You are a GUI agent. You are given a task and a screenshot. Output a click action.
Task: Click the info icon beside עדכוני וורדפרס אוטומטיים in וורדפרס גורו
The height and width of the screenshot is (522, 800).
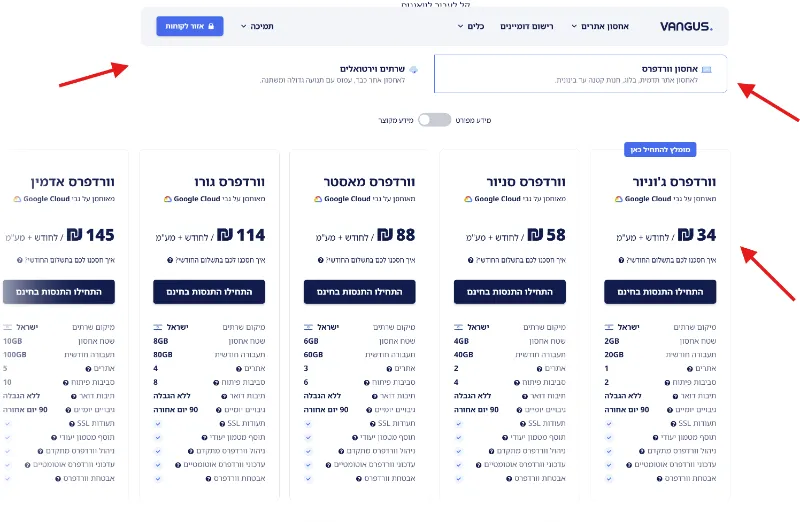[178, 465]
